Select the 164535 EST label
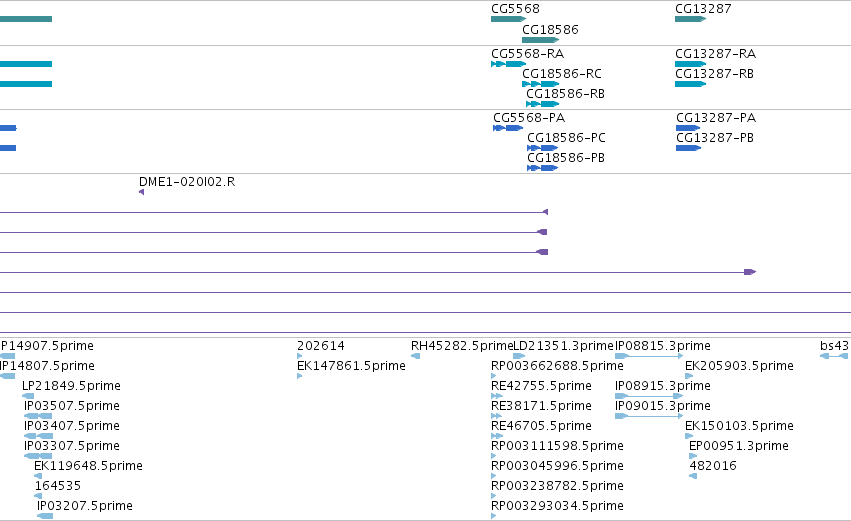The width and height of the screenshot is (851, 521). [x=58, y=486]
